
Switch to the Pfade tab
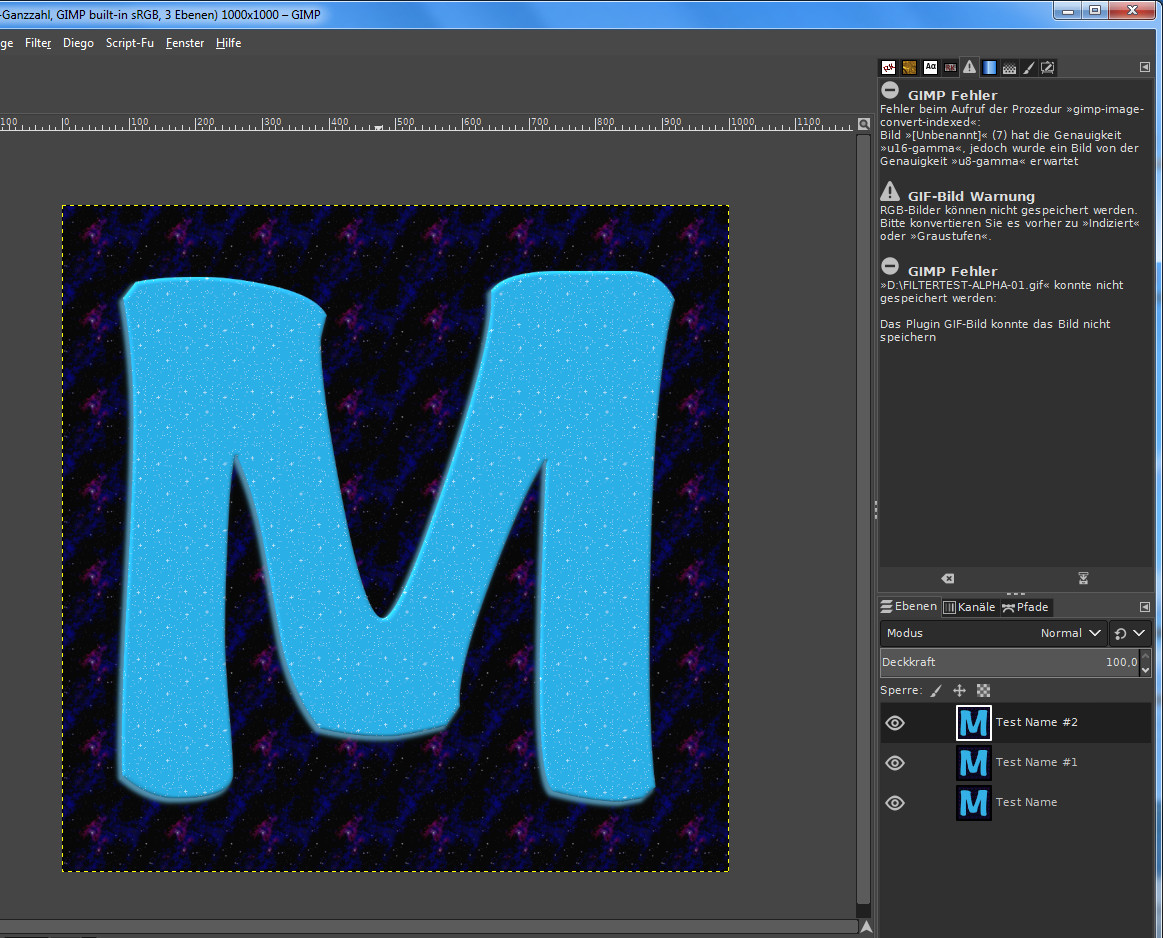point(1026,607)
